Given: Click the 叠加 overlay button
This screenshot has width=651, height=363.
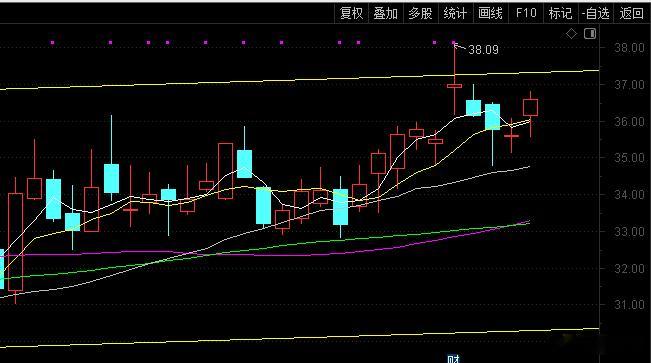Looking at the screenshot, I should point(386,13).
